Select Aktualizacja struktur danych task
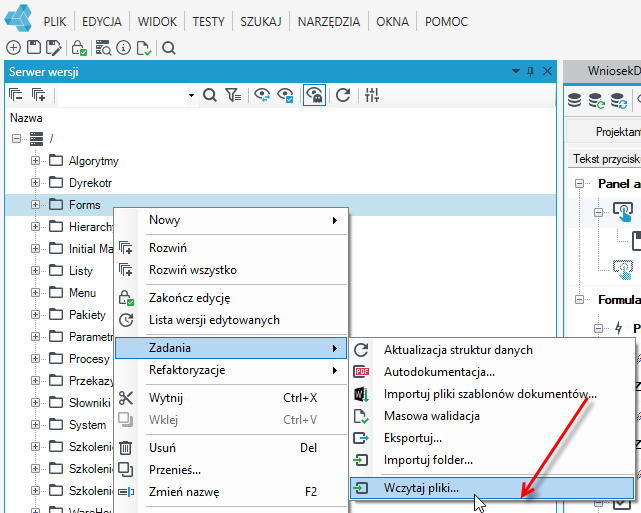Image resolution: width=641 pixels, height=513 pixels. pyautogui.click(x=492, y=350)
